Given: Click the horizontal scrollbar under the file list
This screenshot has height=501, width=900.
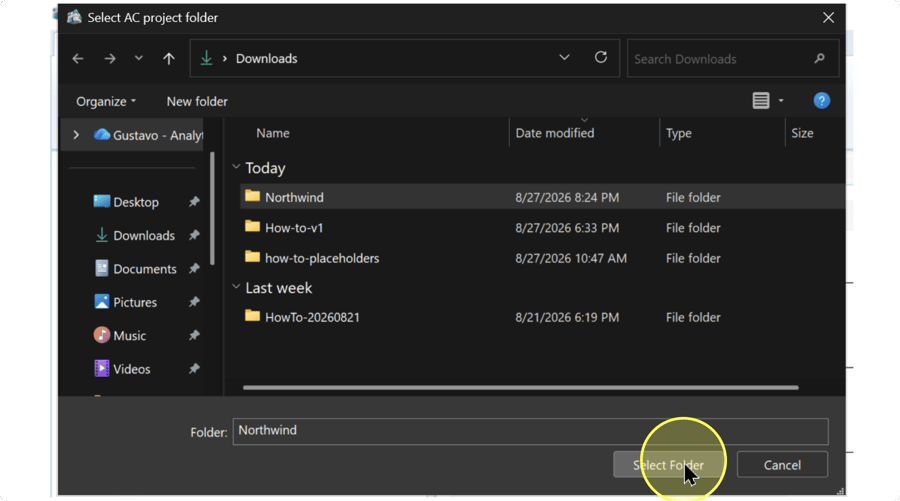Looking at the screenshot, I should pos(520,387).
